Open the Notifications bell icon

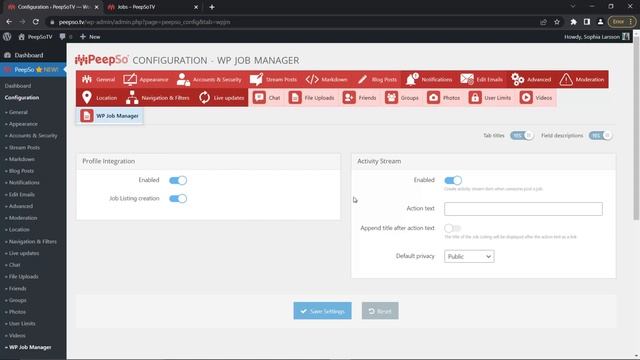pyautogui.click(x=411, y=79)
